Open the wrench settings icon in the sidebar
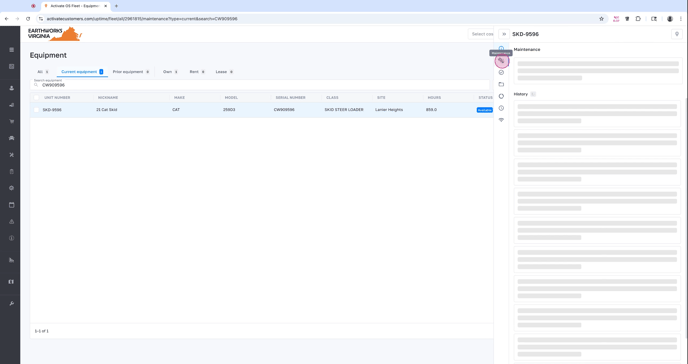 (x=11, y=303)
